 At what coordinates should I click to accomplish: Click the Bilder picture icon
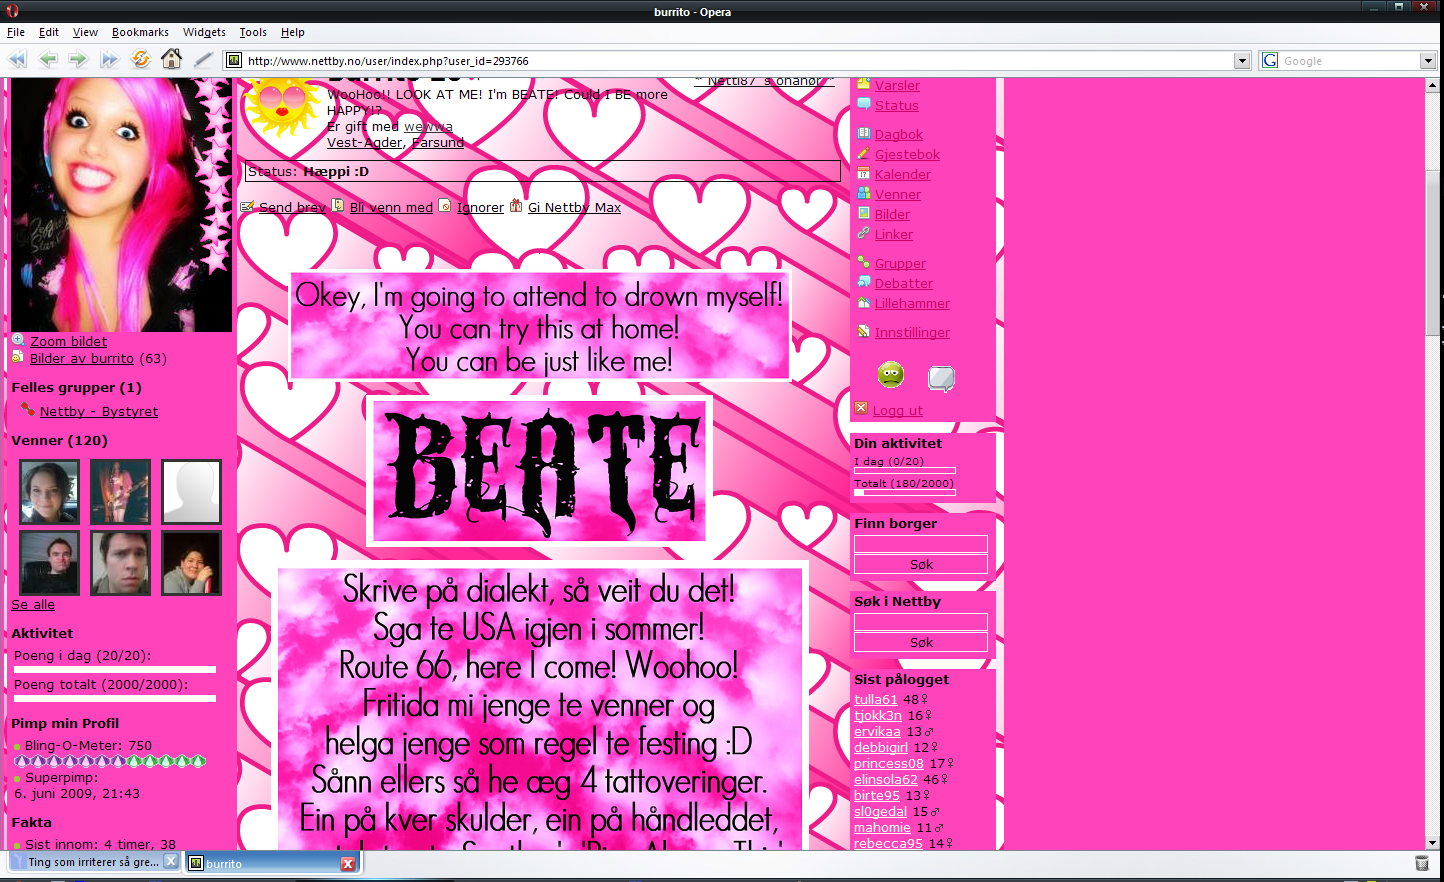[864, 213]
